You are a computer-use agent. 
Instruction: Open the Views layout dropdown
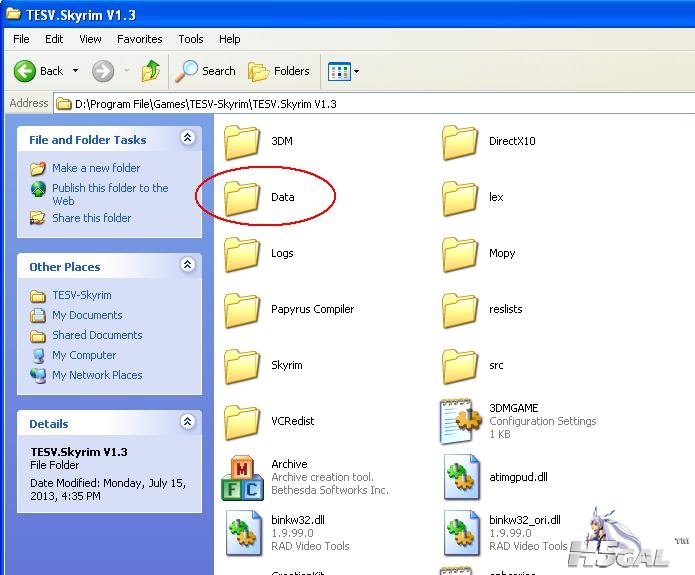click(x=343, y=71)
